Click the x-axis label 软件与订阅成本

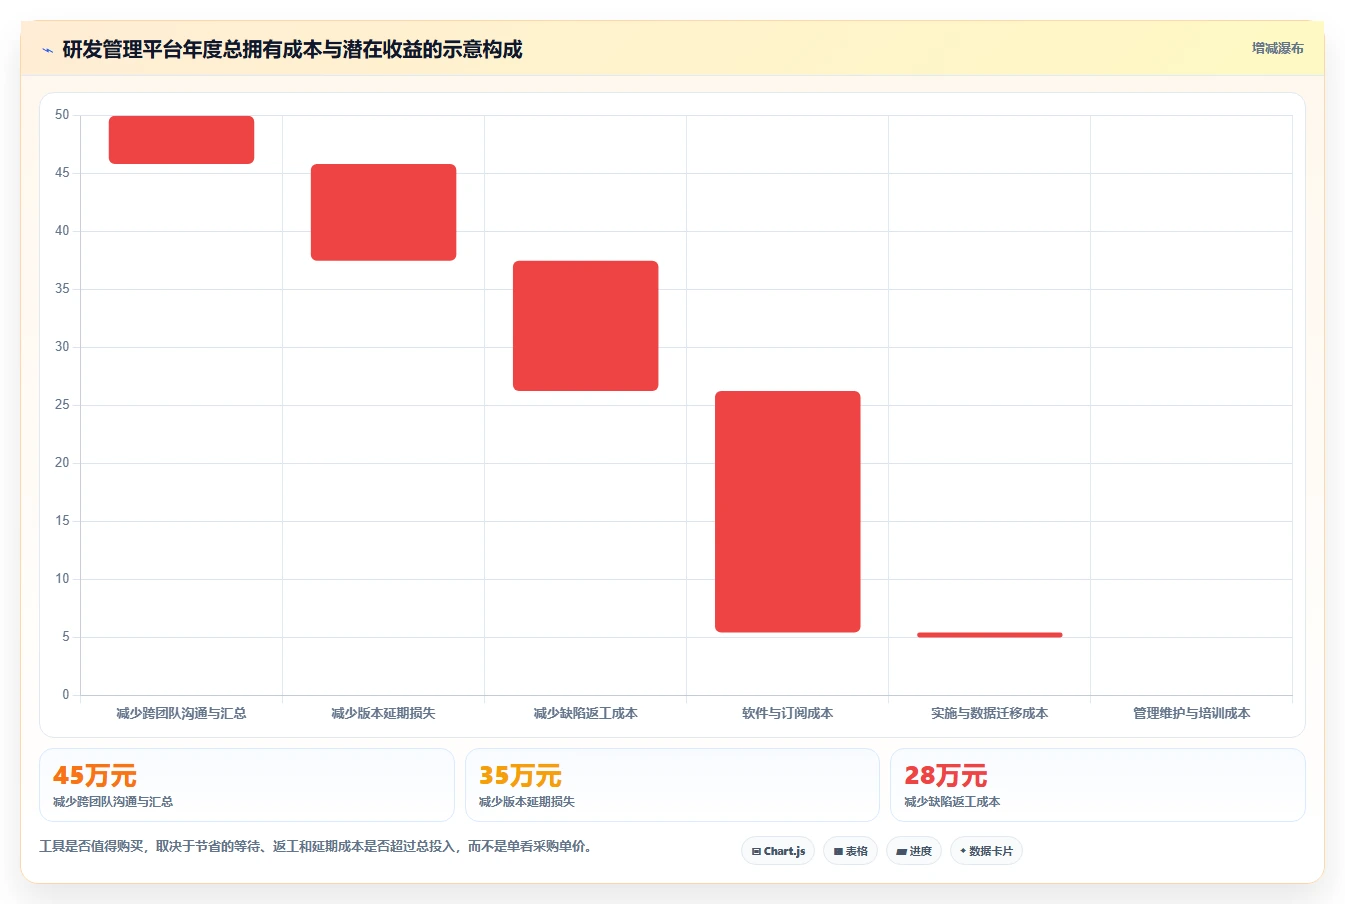tap(787, 713)
